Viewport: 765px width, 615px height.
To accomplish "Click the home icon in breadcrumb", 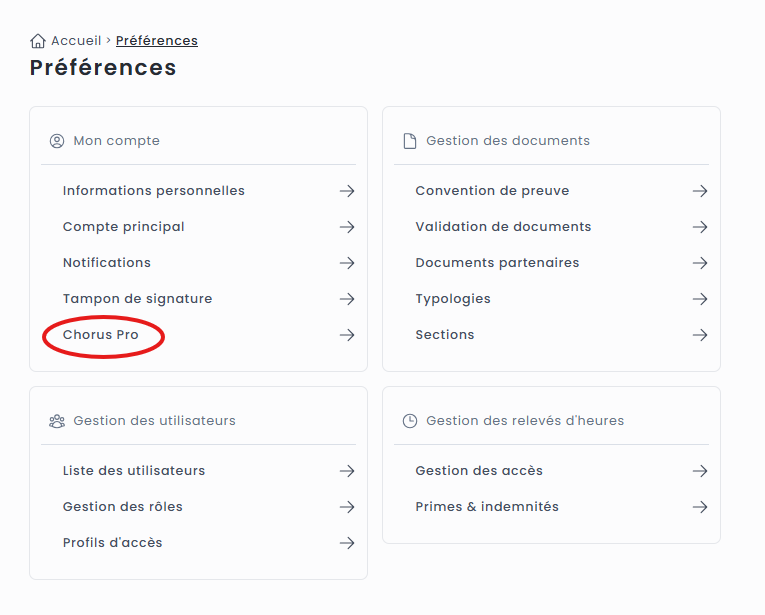I will (x=38, y=41).
